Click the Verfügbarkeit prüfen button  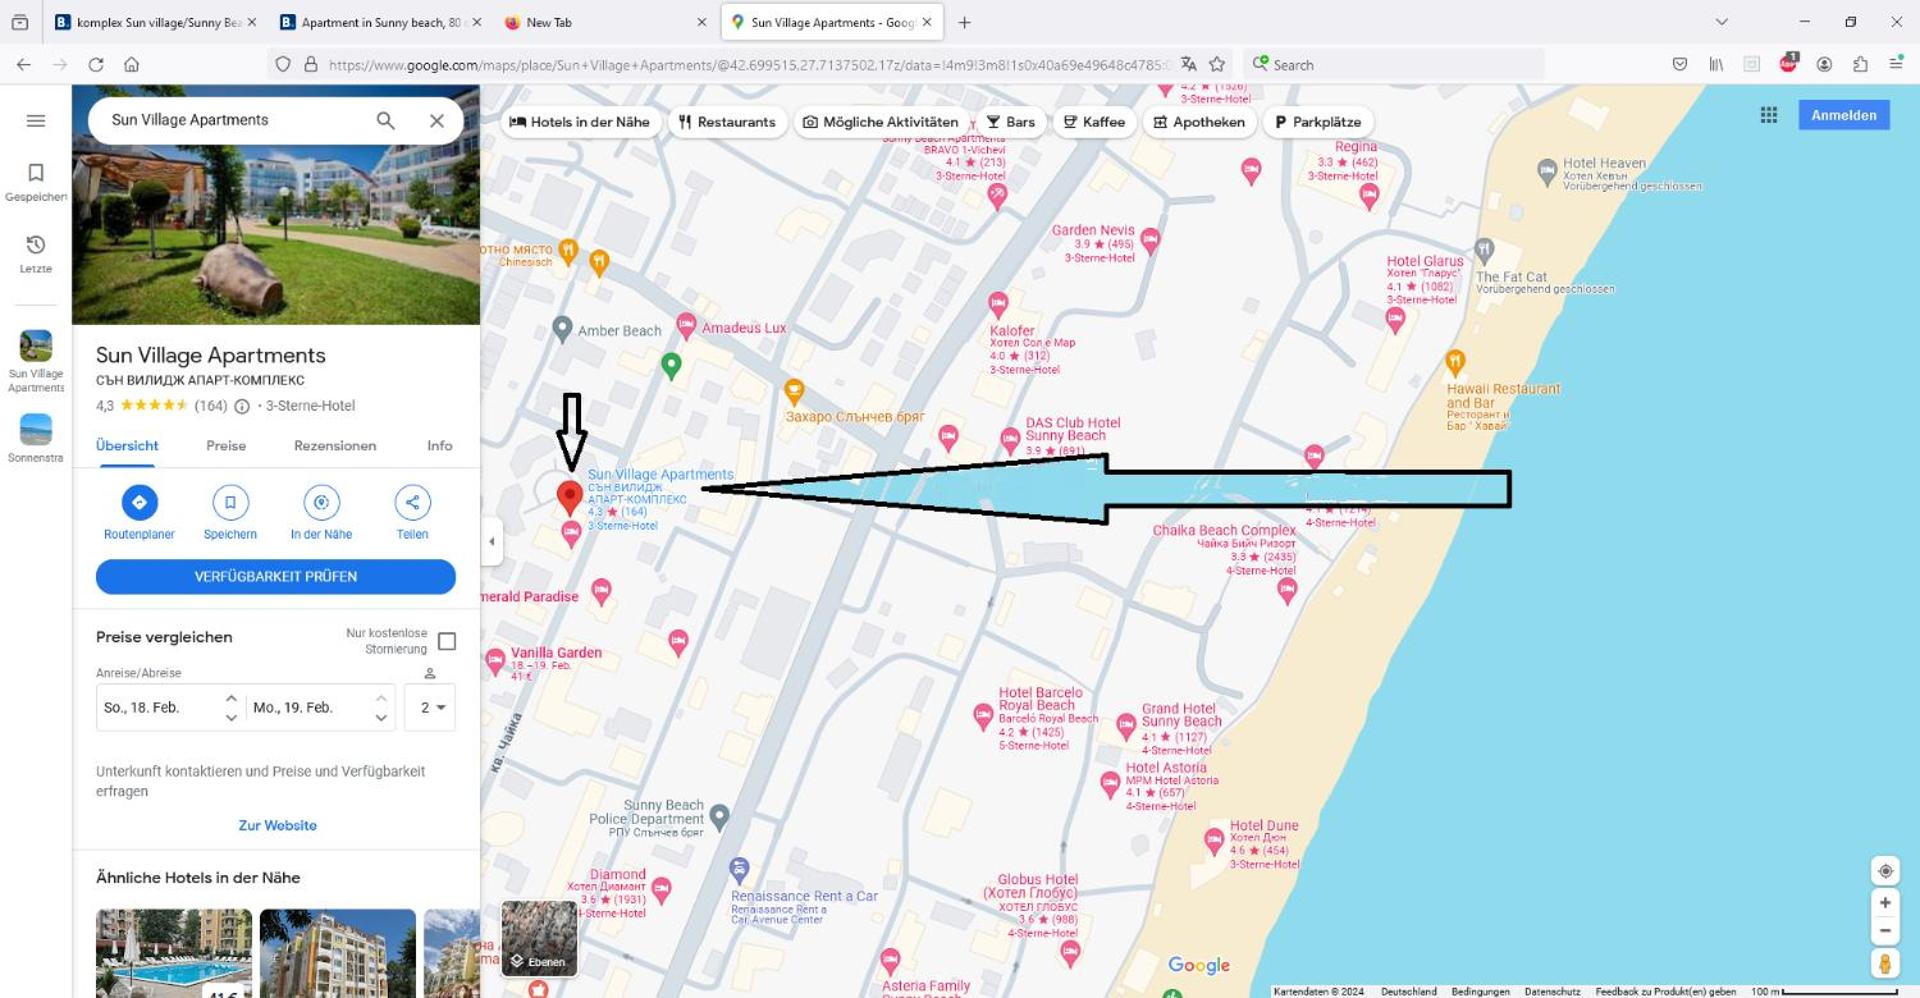click(x=275, y=576)
